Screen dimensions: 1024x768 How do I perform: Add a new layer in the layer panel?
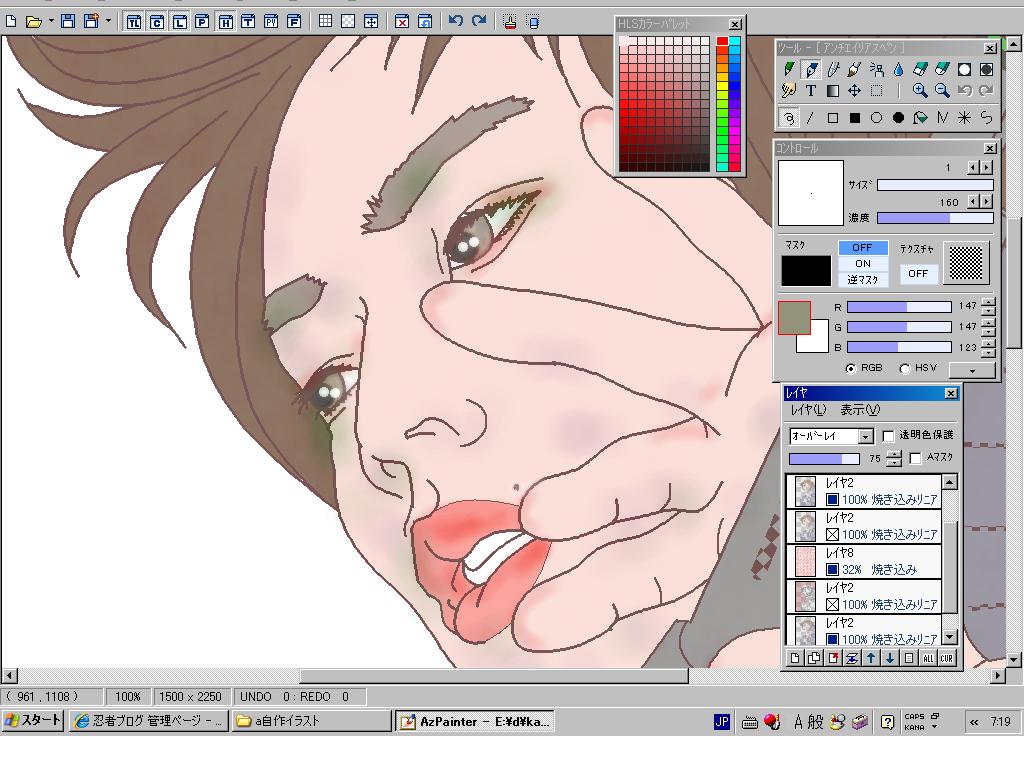point(795,658)
